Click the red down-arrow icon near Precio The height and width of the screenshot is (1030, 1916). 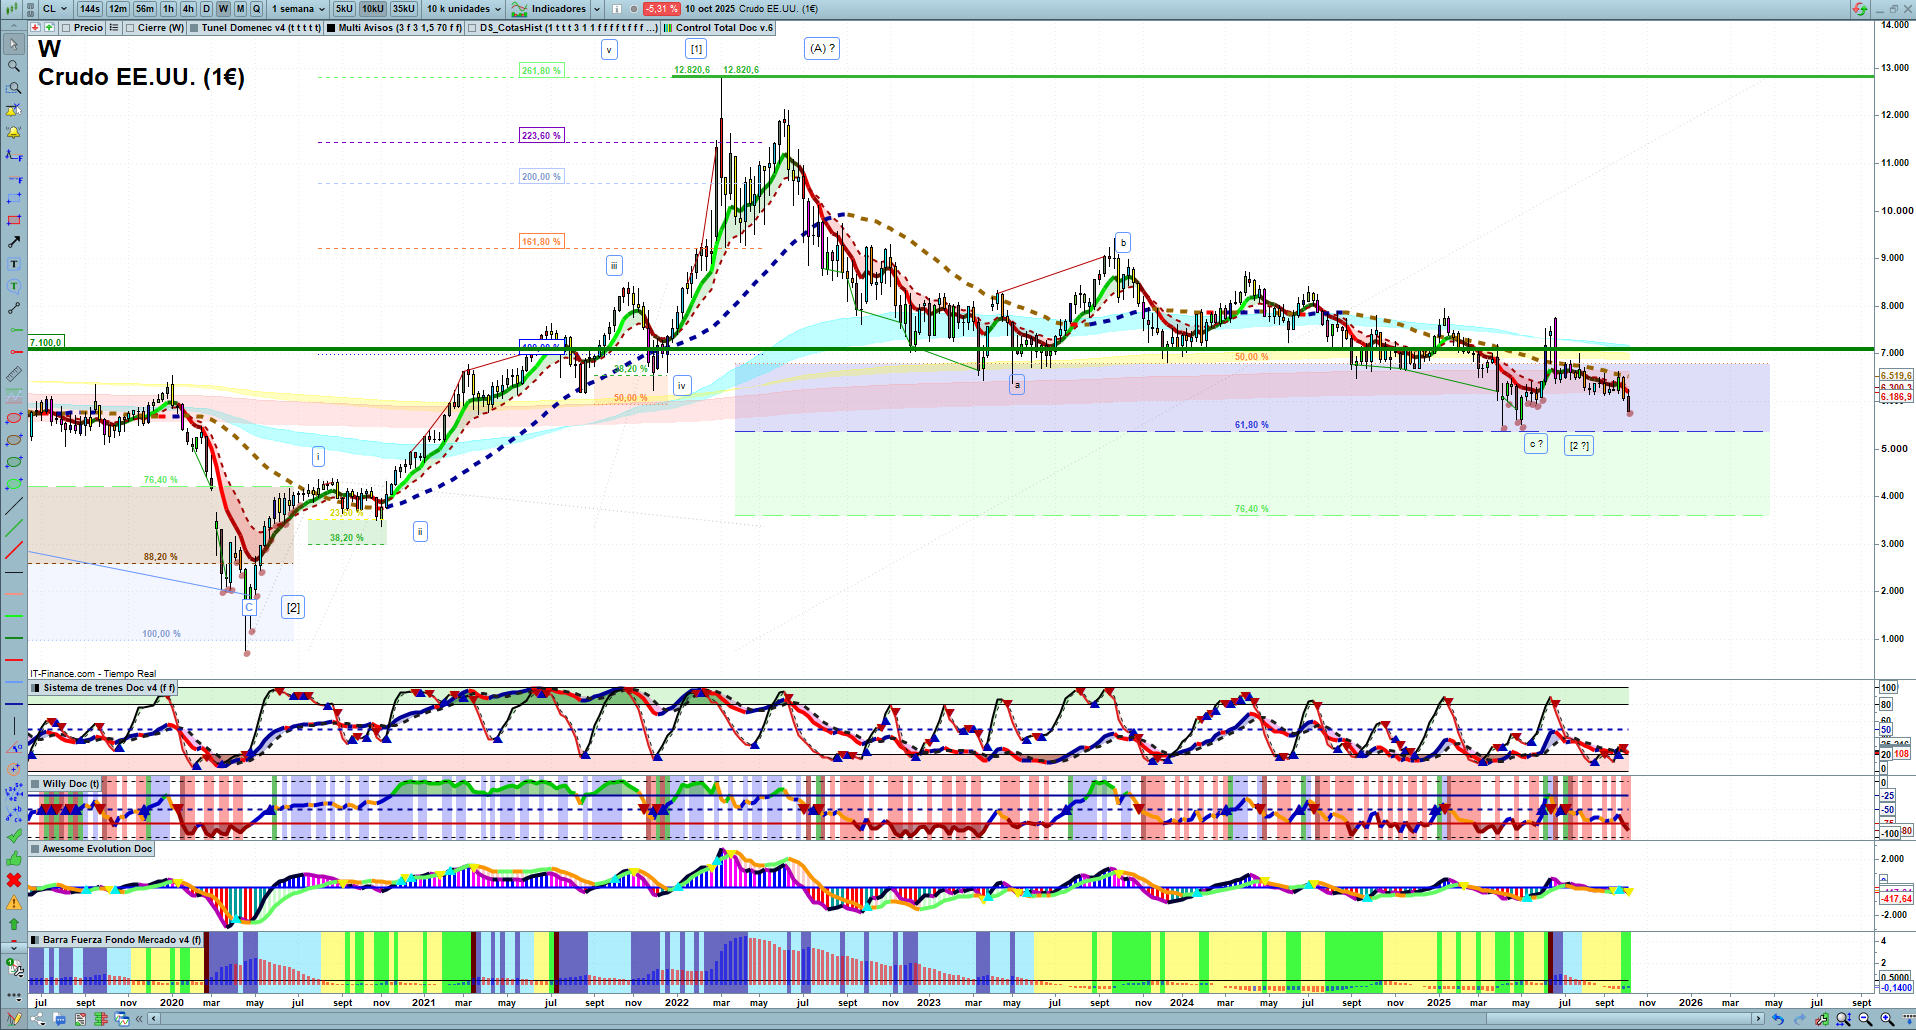pyautogui.click(x=36, y=28)
